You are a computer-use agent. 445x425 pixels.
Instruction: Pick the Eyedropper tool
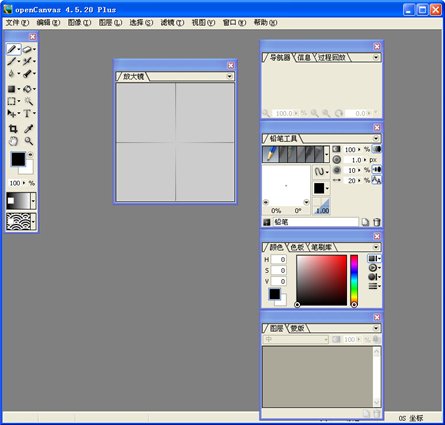tap(29, 129)
